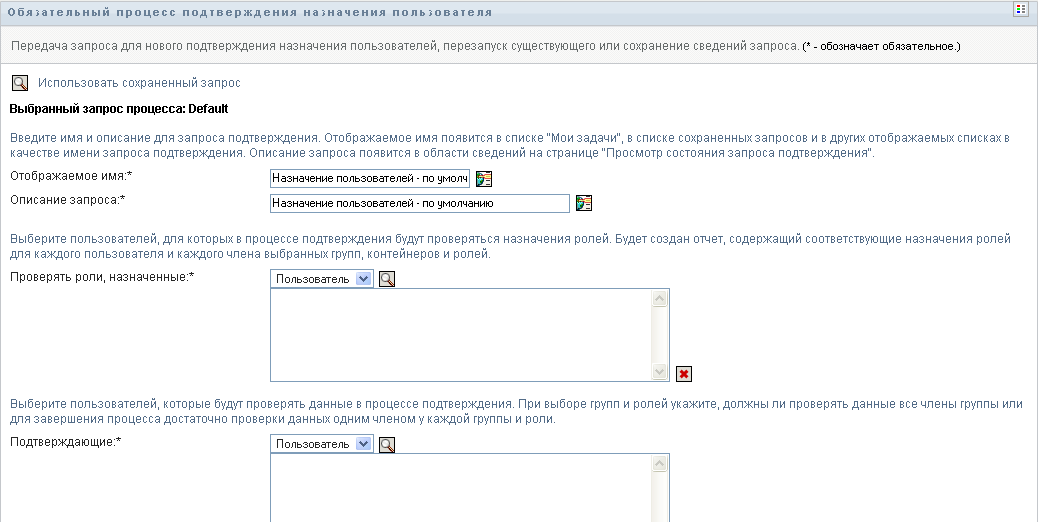Click search icon beside Подтверждающие dropdown
The width and height of the screenshot is (1038, 522).
pos(387,445)
